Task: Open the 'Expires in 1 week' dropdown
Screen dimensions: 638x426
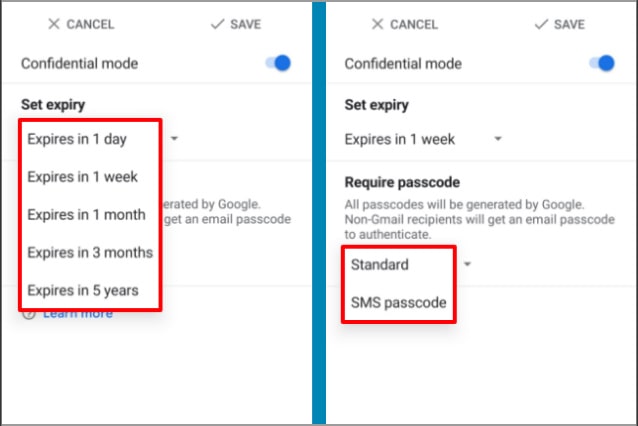Action: click(x=423, y=139)
